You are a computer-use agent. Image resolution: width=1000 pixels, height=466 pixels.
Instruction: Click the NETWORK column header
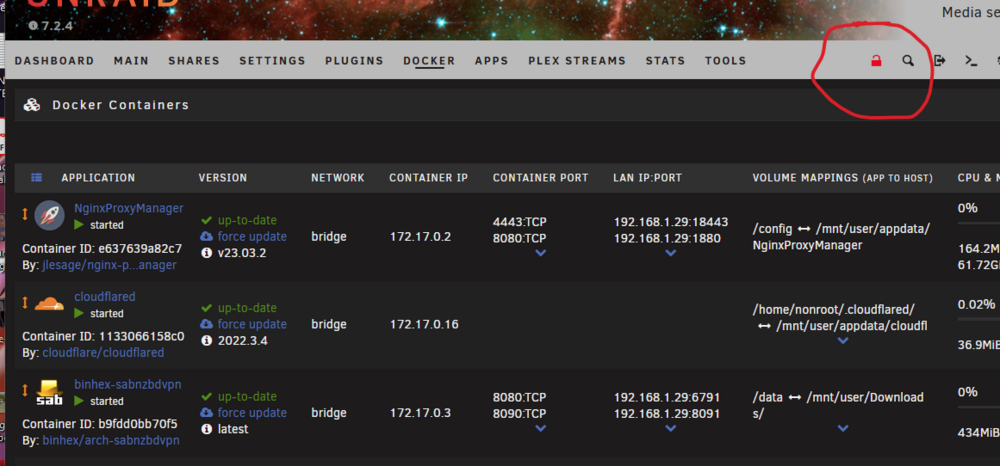(x=337, y=178)
